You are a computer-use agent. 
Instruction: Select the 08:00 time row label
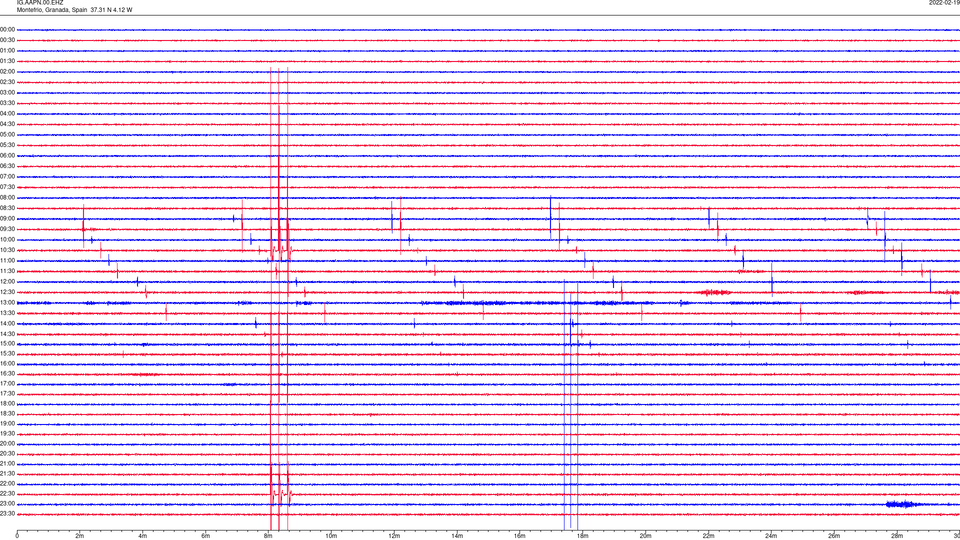coord(7,198)
